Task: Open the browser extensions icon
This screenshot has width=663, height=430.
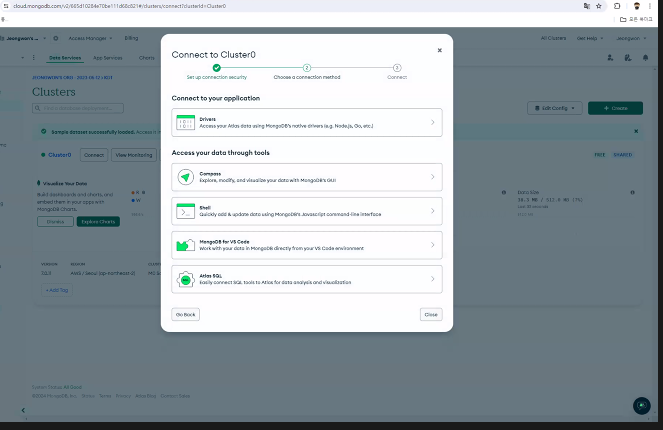Action: coord(617,6)
